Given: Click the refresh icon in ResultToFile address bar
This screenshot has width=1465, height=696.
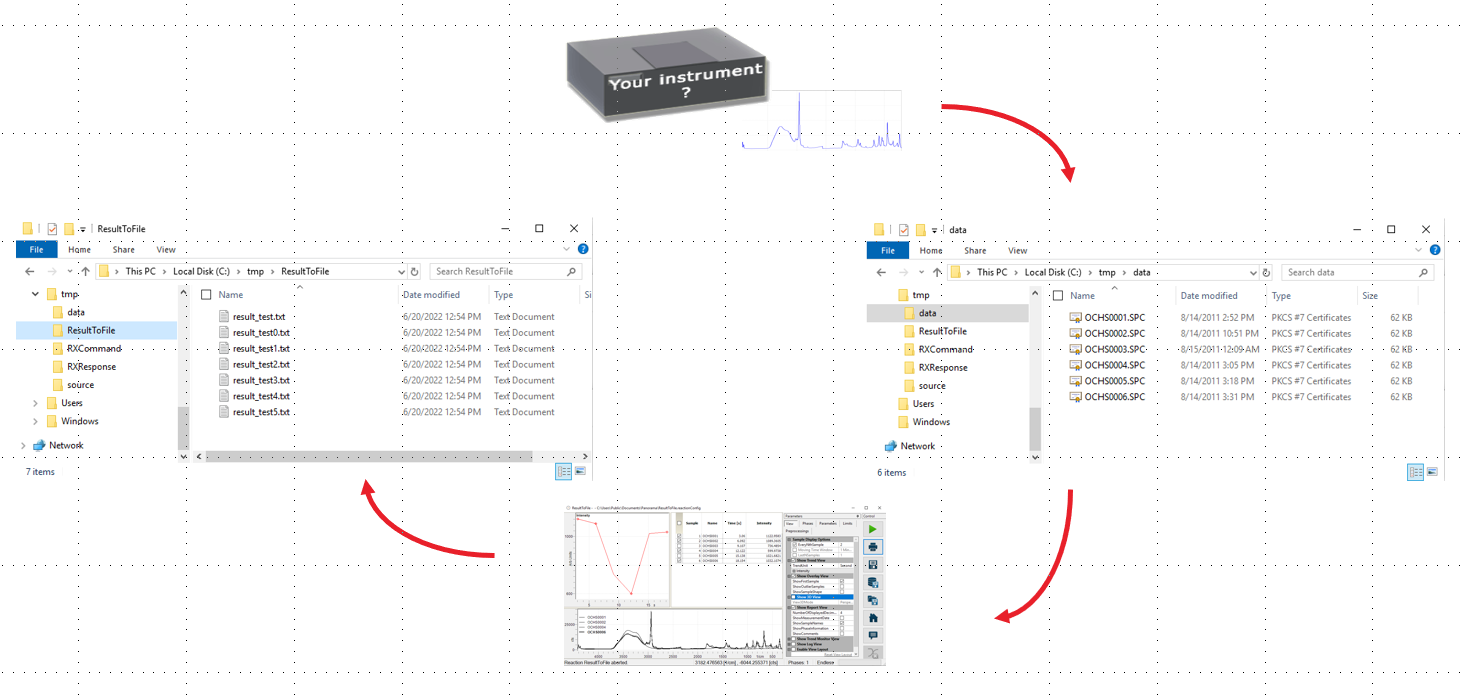Looking at the screenshot, I should [x=415, y=271].
